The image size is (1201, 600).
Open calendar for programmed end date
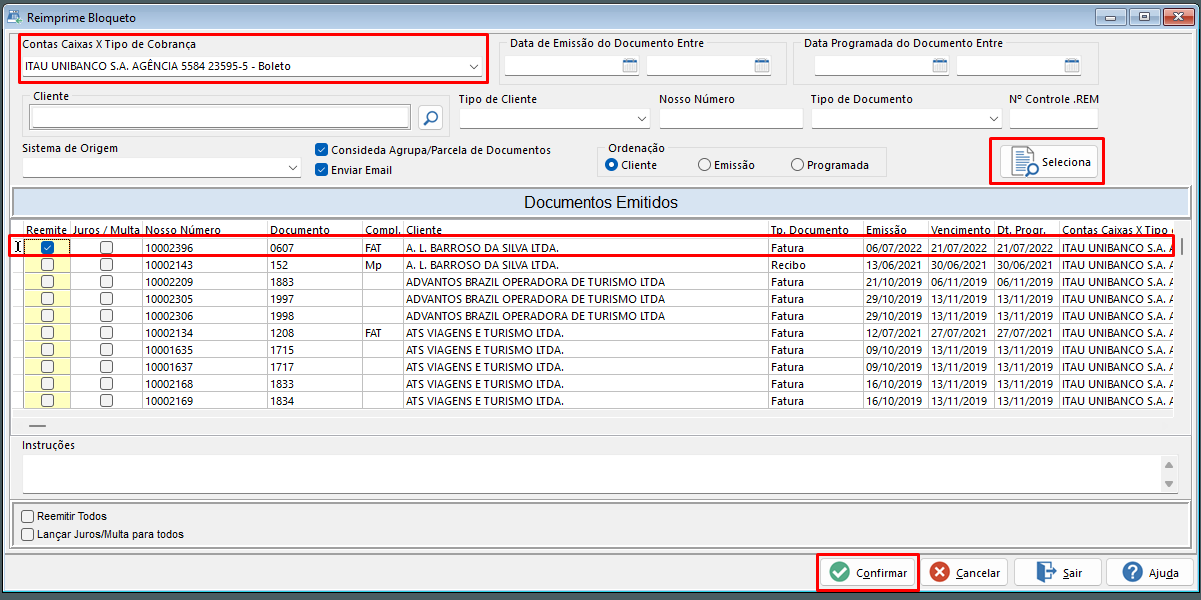(x=1072, y=66)
